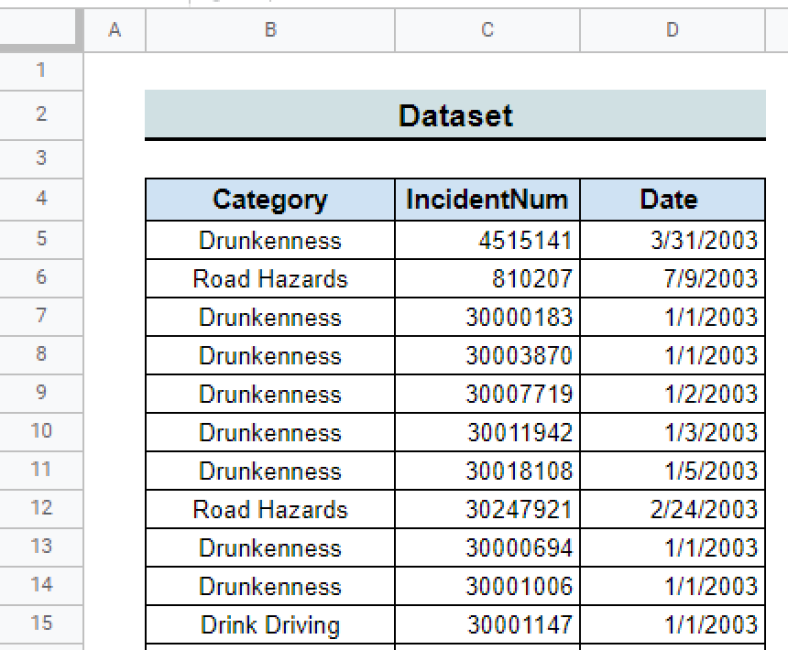Viewport: 788px width, 650px height.
Task: Select the Drink Driving cell
Action: [270, 625]
